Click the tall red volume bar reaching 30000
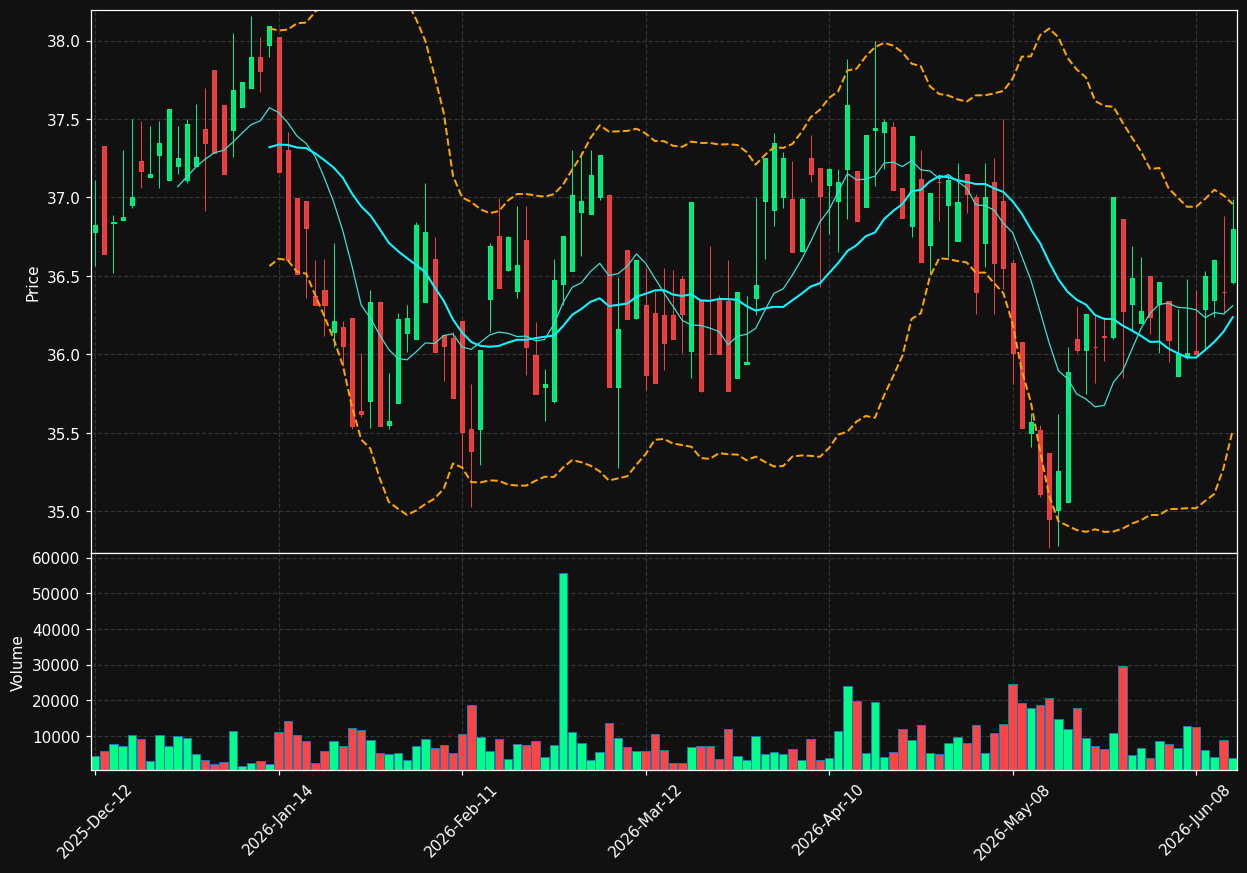The height and width of the screenshot is (873, 1247). click(x=1123, y=718)
